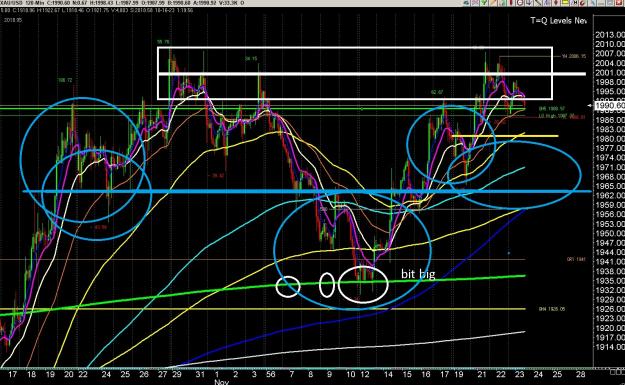Click the 2013.00 price axis label

pos(610,35)
